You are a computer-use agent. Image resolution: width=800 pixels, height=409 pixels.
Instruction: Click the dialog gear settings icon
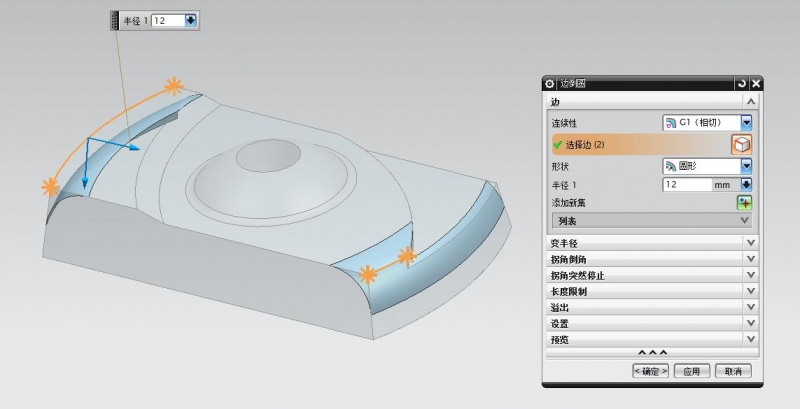549,84
